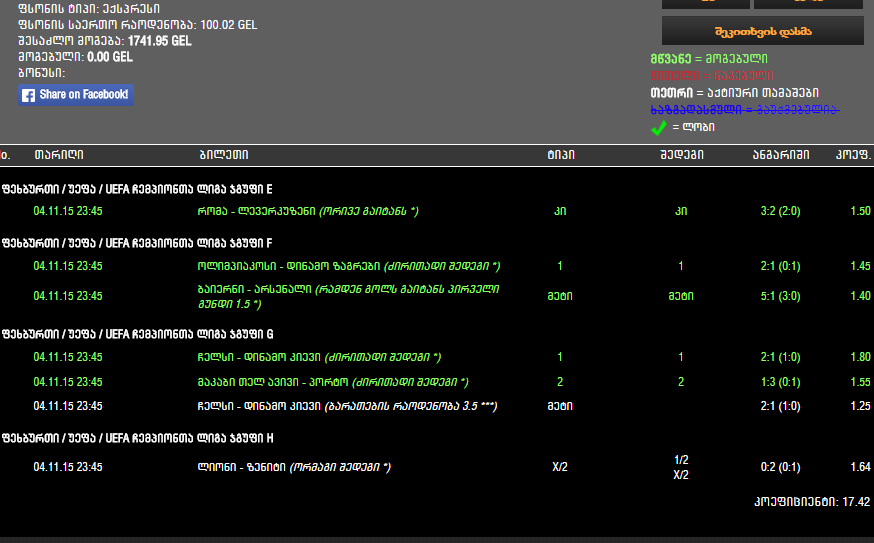This screenshot has height=543, width=874.
Task: Open the ოლიმპიაკოსი - დინამო ზაგრები bet row
Action: pyautogui.click(x=437, y=266)
